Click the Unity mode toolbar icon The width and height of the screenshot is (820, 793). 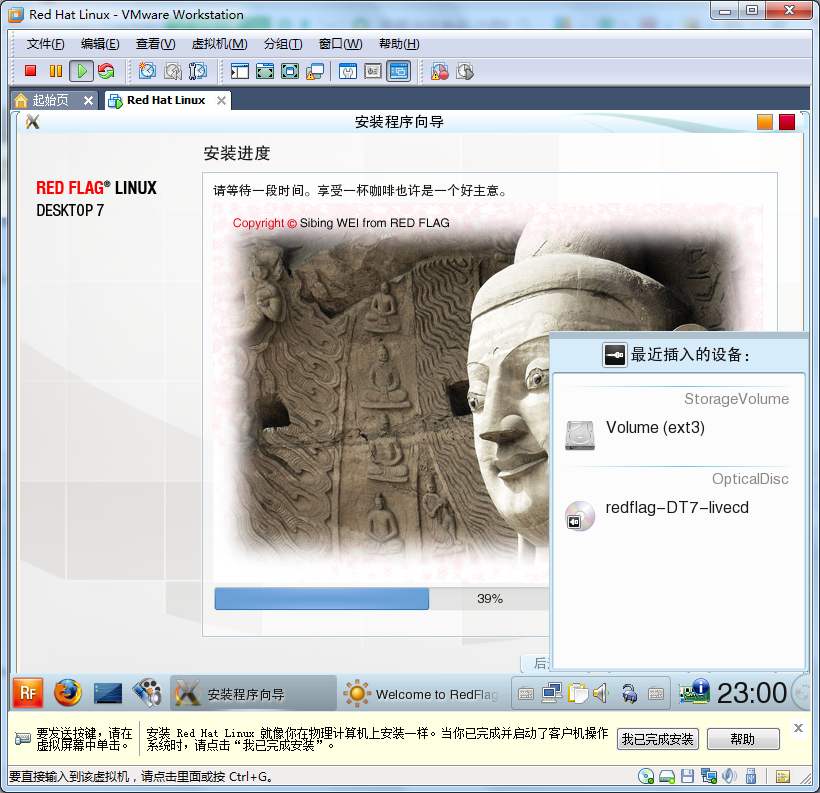(x=315, y=71)
